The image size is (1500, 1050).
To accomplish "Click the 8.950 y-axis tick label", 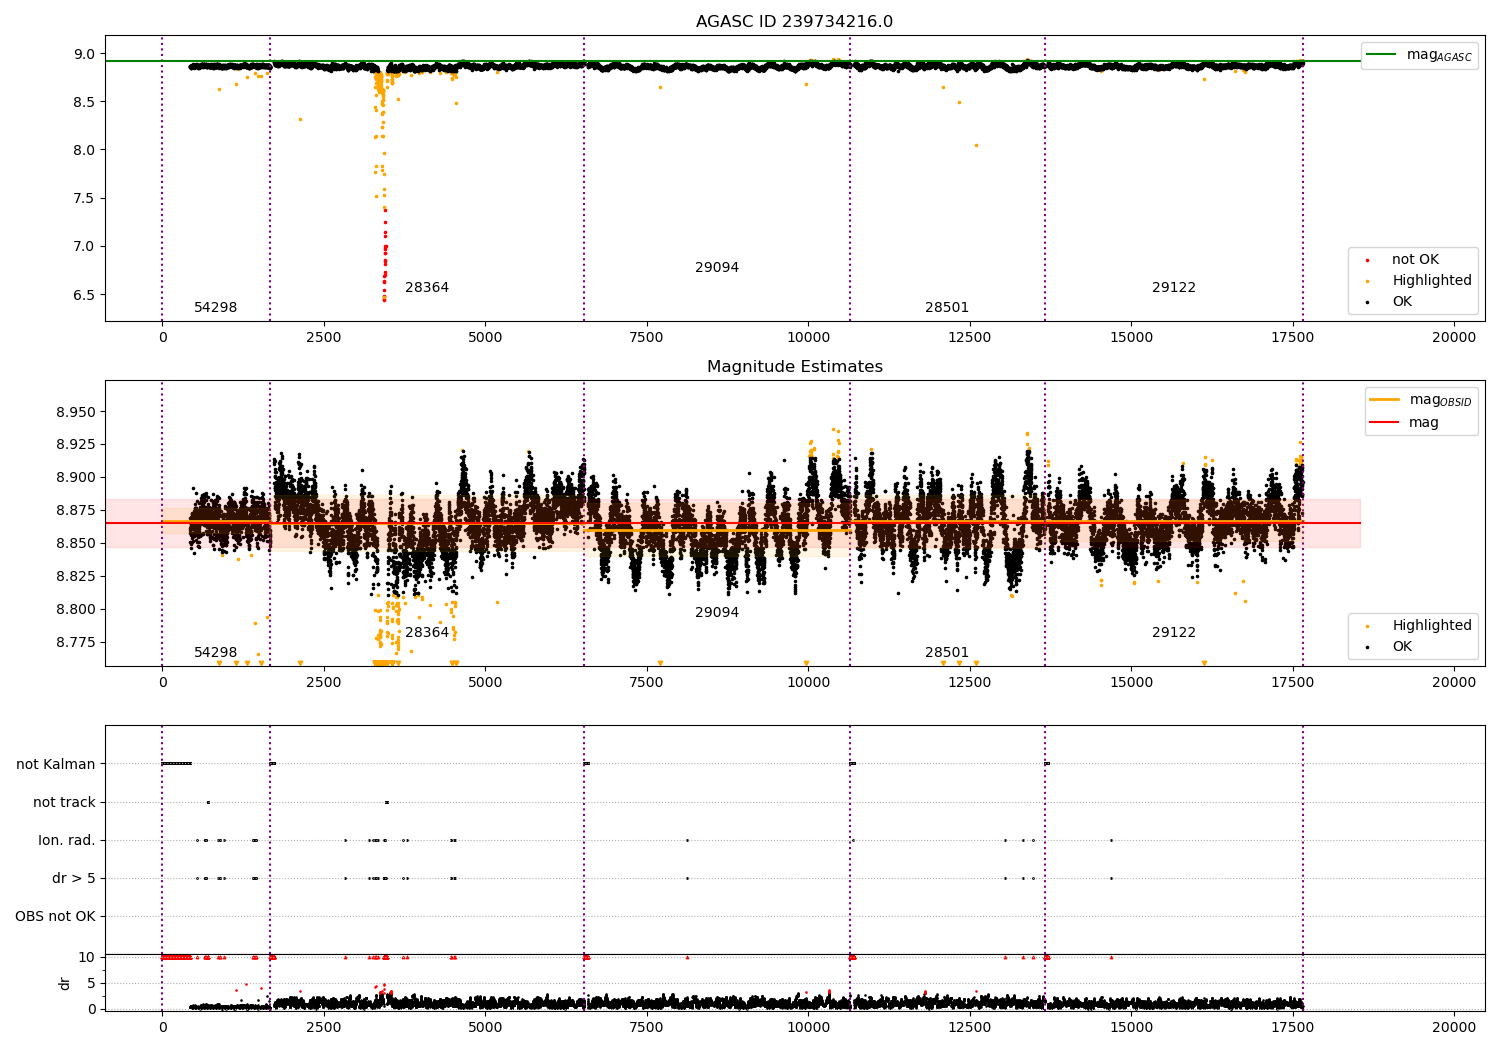I will click(78, 412).
